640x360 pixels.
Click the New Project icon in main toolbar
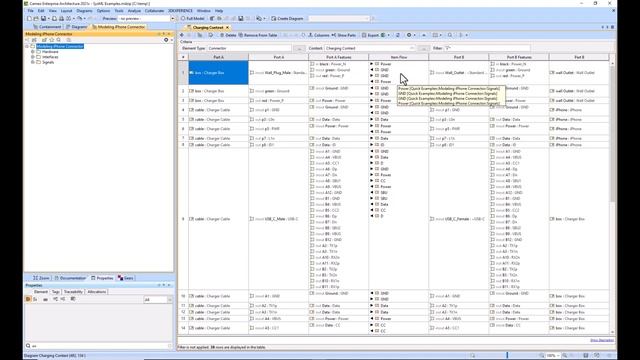click(29, 18)
